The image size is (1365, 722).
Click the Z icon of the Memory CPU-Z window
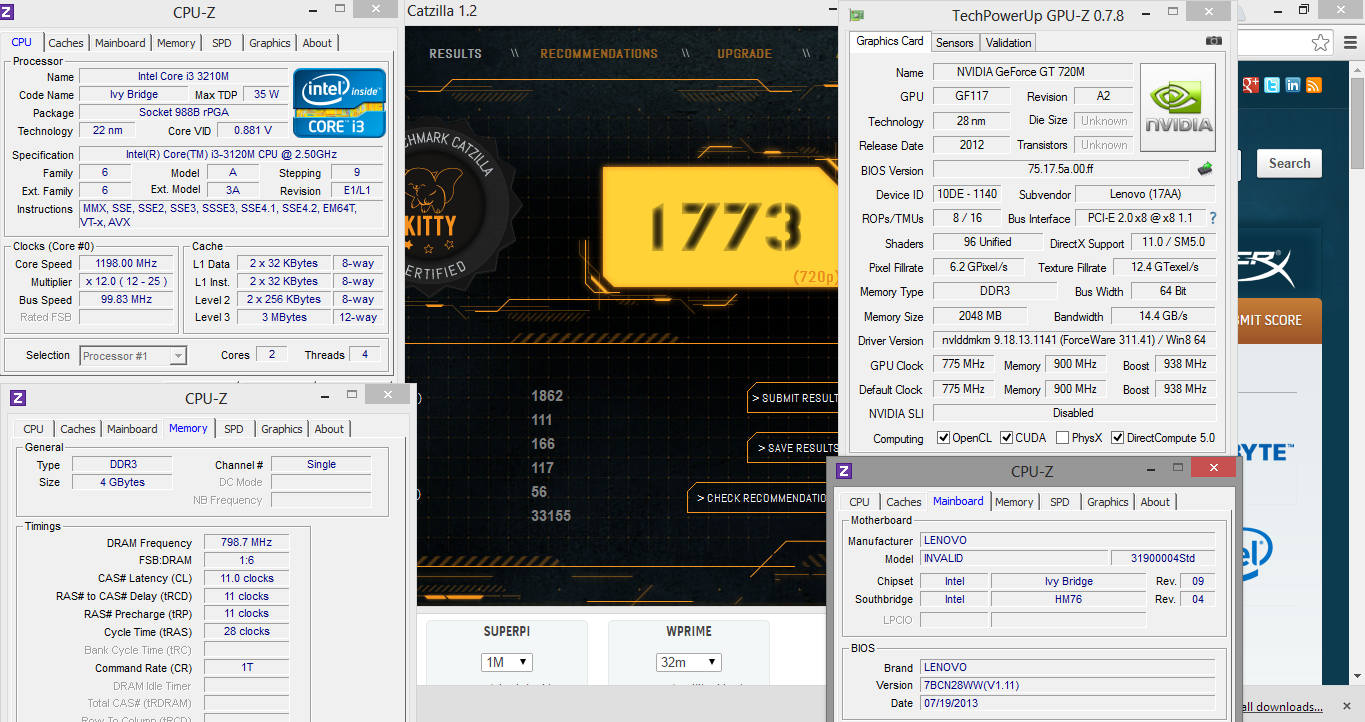(18, 398)
